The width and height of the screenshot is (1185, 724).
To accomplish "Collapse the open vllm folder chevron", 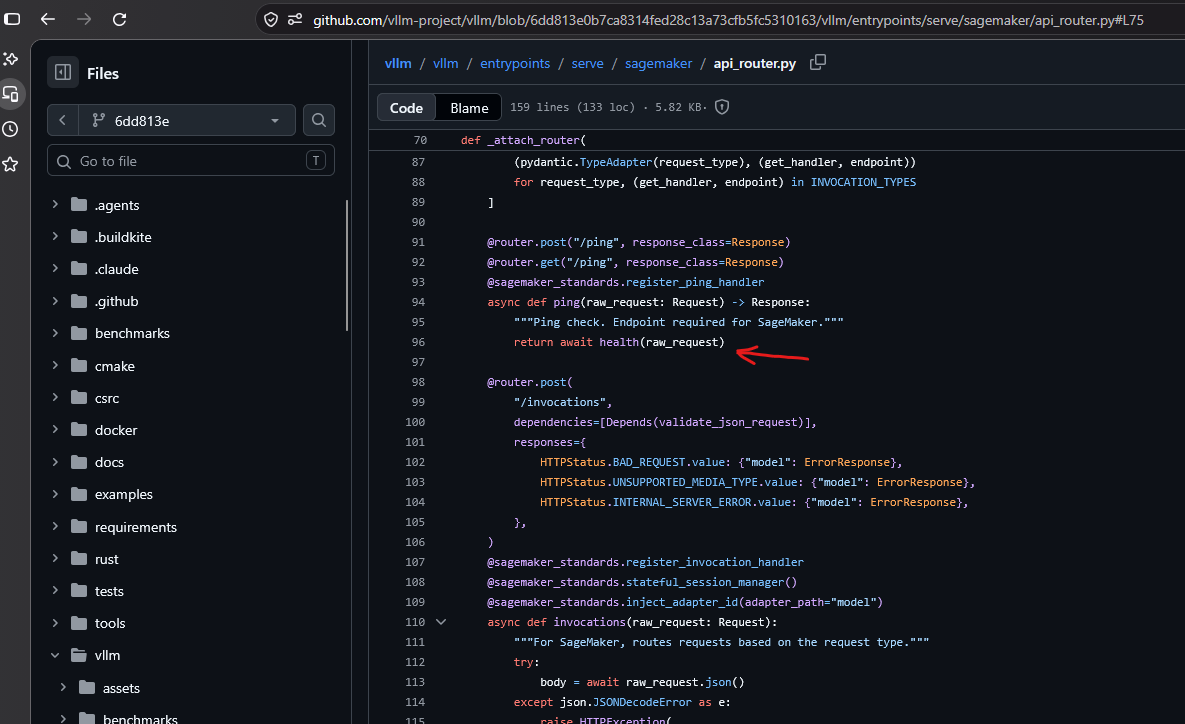I will click(55, 655).
